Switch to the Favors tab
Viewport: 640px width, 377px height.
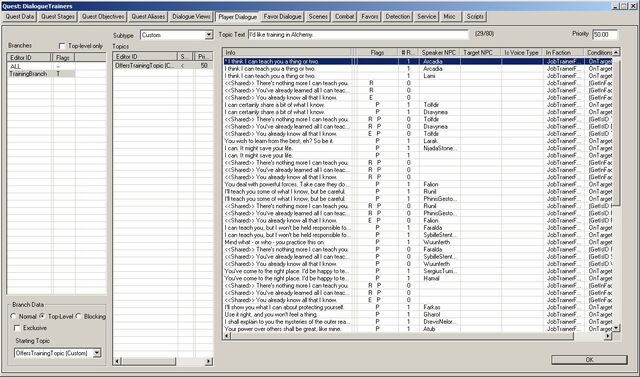(x=370, y=17)
